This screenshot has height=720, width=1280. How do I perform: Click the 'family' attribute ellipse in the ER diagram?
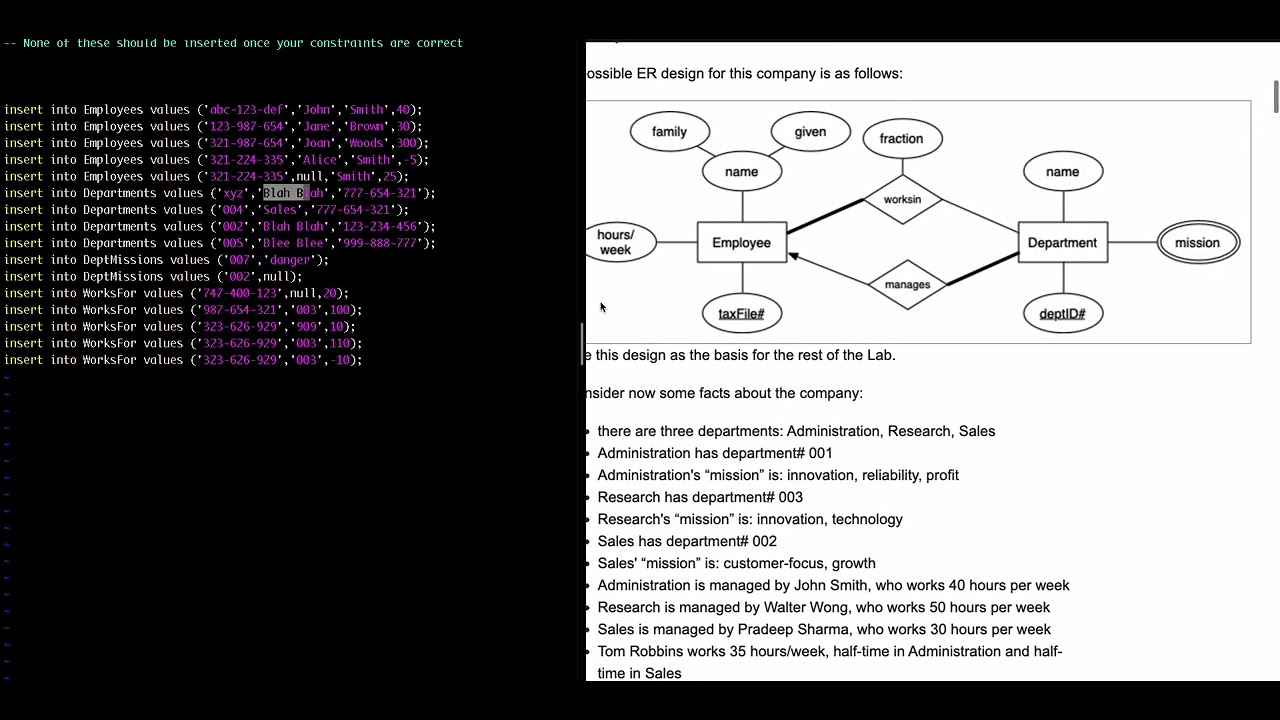(669, 132)
